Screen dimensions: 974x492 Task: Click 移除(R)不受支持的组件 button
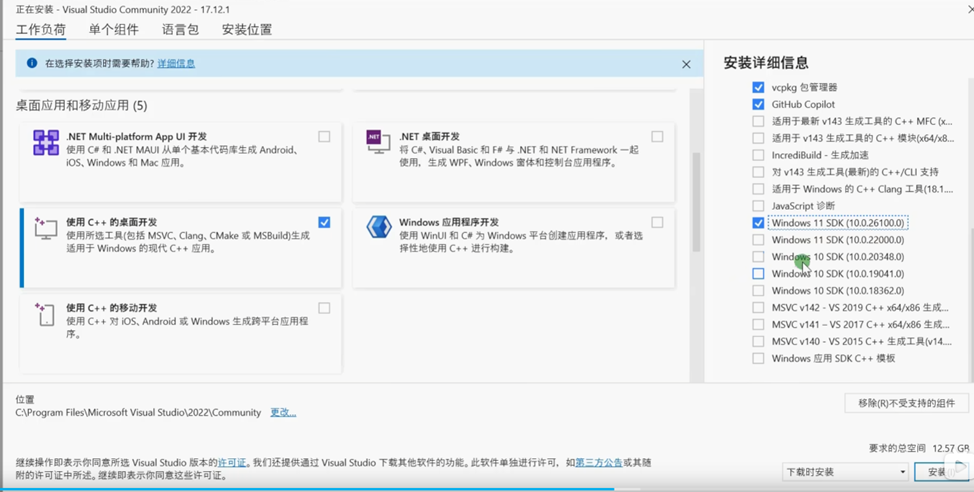[x=907, y=403]
